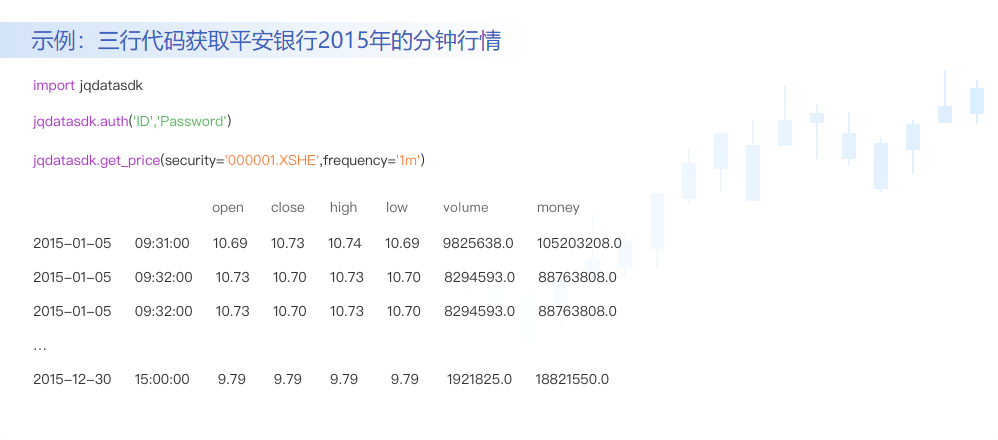Click open value 9.79 in 2015-12-30 row
The width and height of the screenshot is (998, 440).
pos(232,380)
